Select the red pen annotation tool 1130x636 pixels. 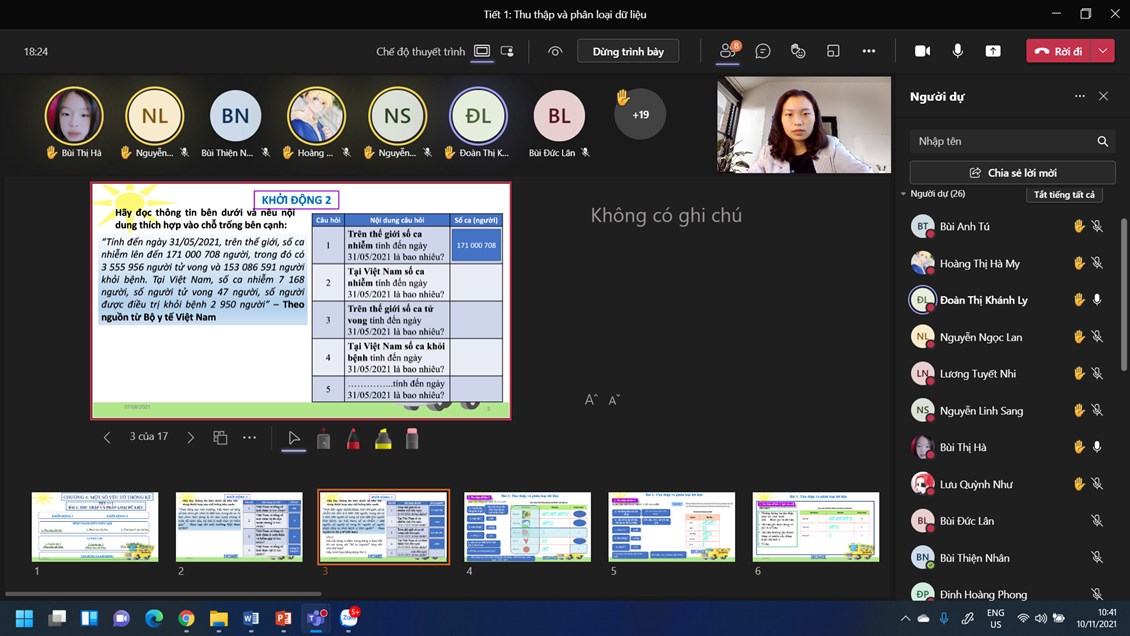coord(353,438)
